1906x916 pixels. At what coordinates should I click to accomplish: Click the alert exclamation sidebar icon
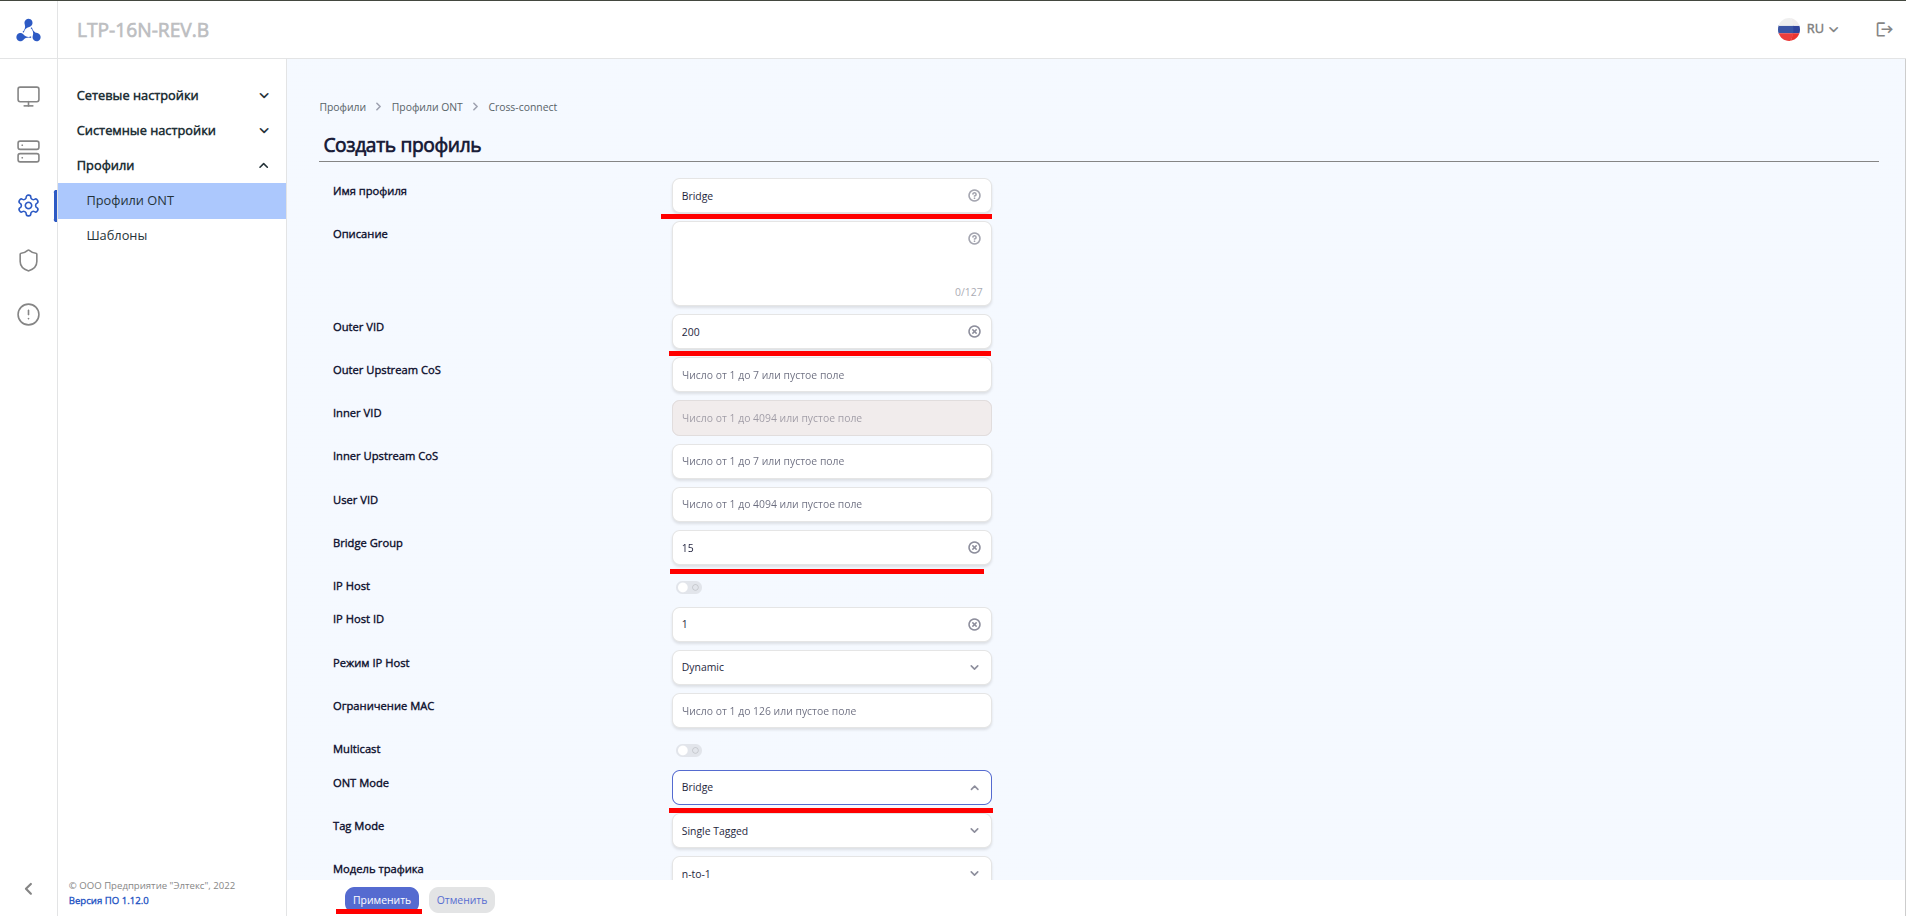point(28,315)
